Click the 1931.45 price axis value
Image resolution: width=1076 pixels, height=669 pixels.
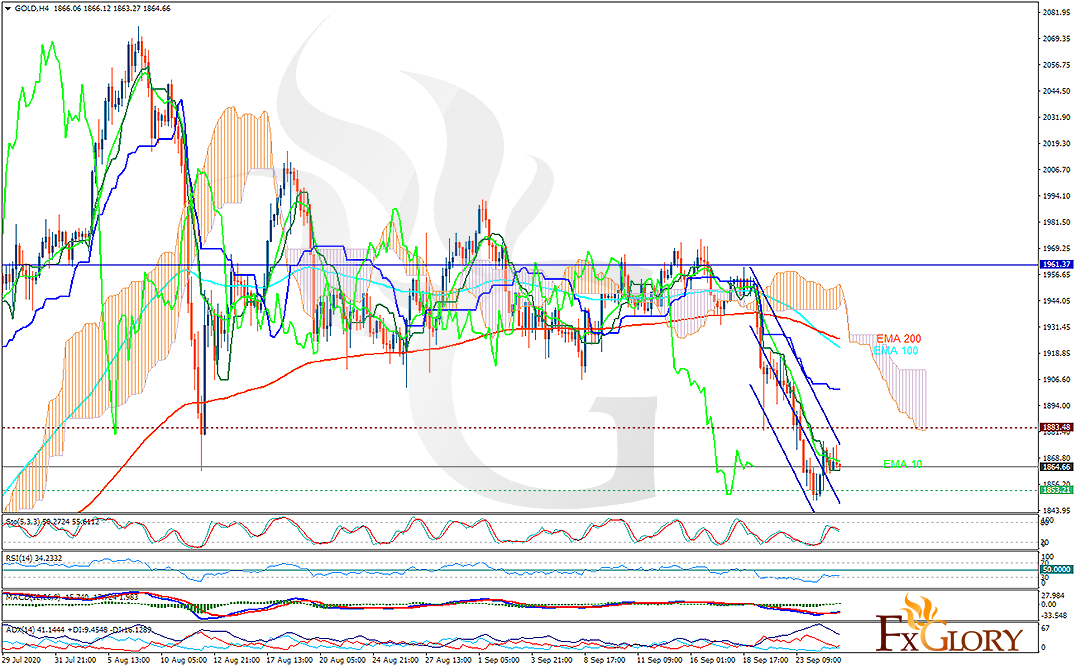point(1056,327)
